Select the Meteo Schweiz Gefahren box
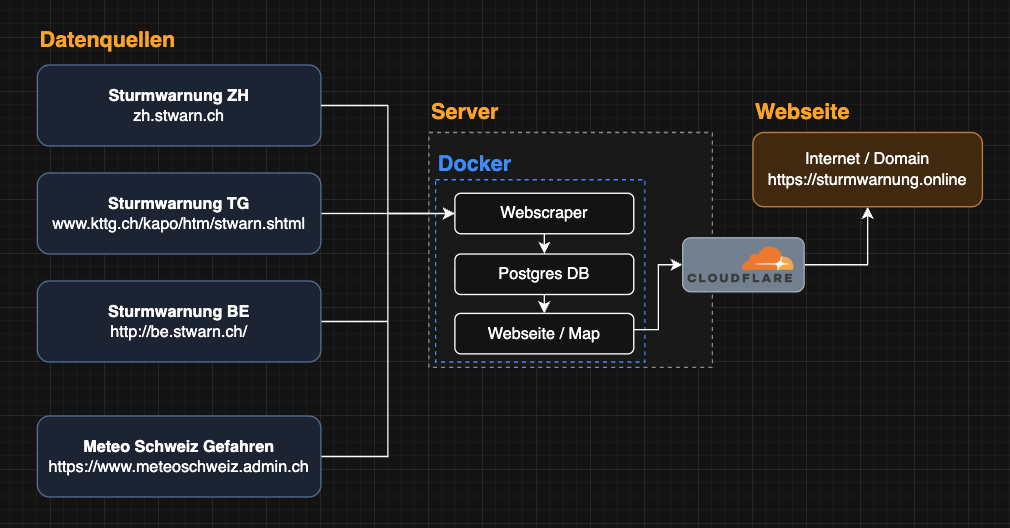The height and width of the screenshot is (528, 1010). (179, 457)
